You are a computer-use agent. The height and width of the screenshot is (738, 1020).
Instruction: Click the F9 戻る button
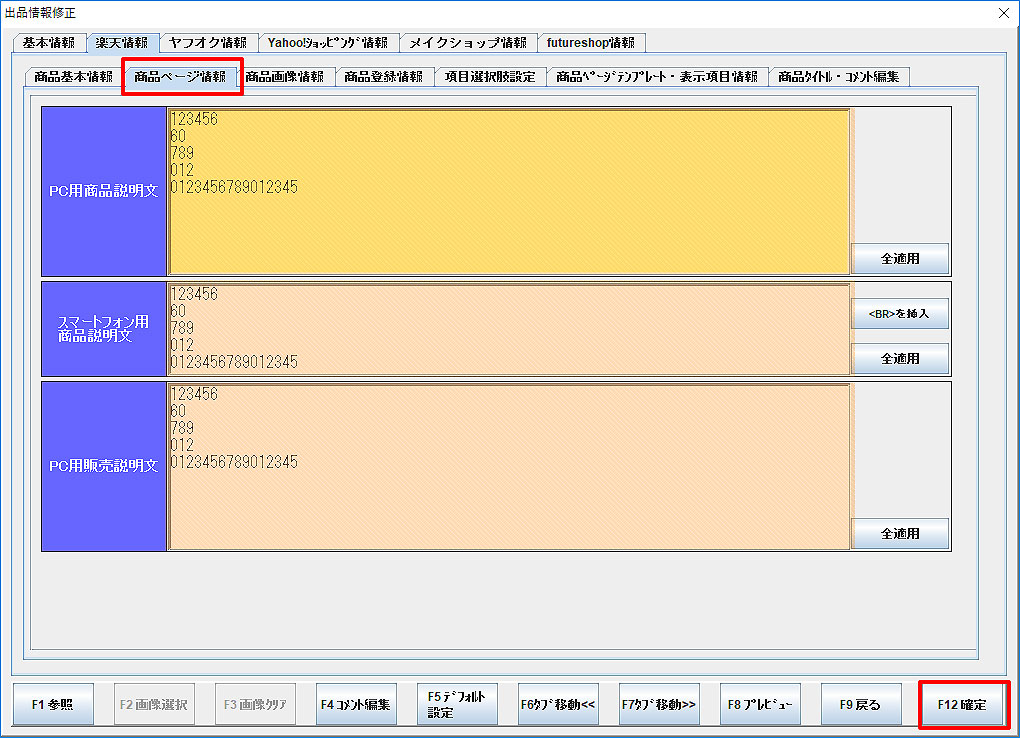pyautogui.click(x=861, y=704)
